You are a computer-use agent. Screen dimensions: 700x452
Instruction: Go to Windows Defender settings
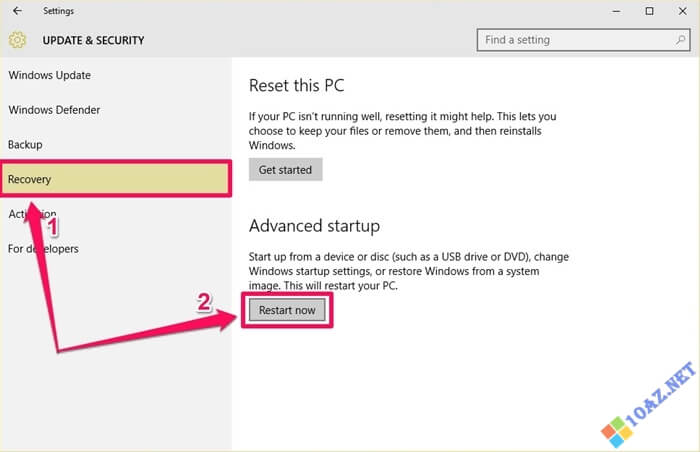point(54,110)
